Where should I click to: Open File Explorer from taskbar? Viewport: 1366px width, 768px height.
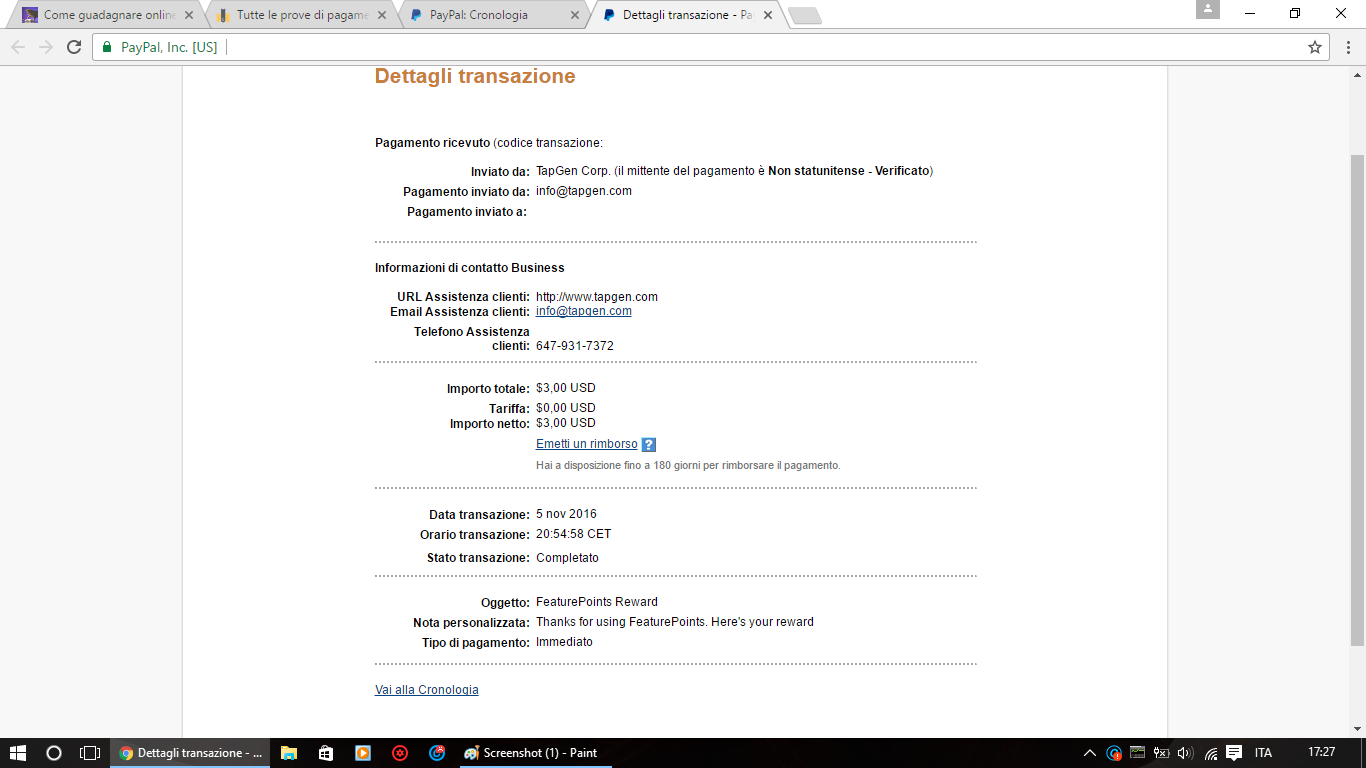click(x=288, y=753)
